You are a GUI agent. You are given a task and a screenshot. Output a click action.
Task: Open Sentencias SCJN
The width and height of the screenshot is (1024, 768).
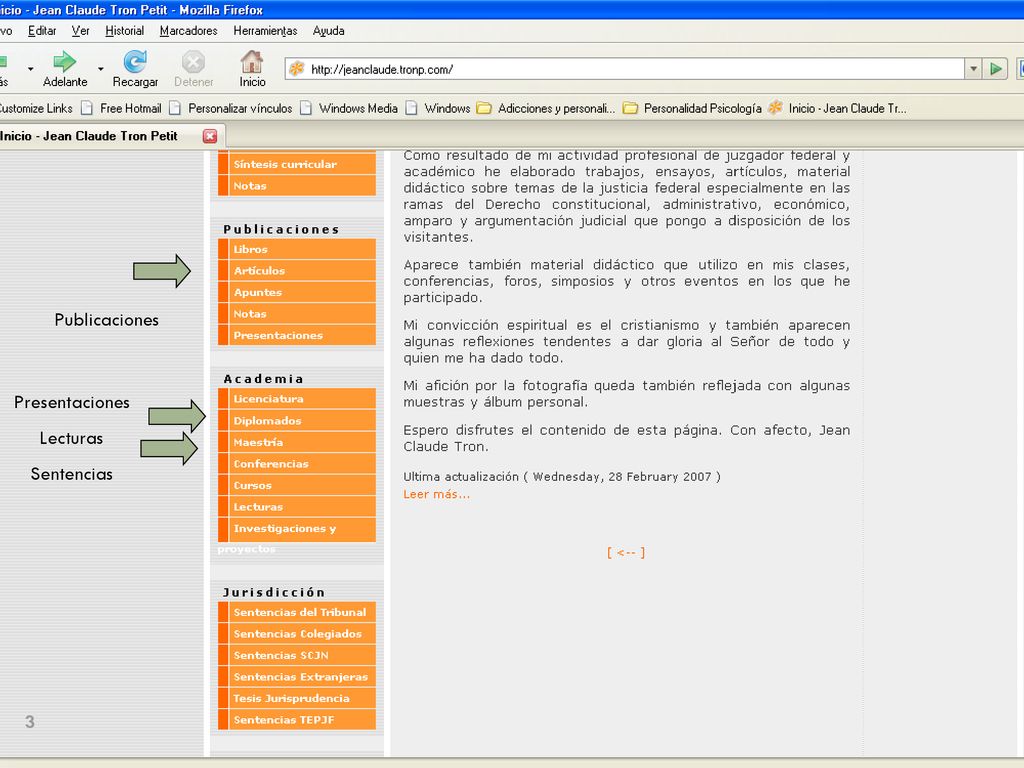[297, 655]
